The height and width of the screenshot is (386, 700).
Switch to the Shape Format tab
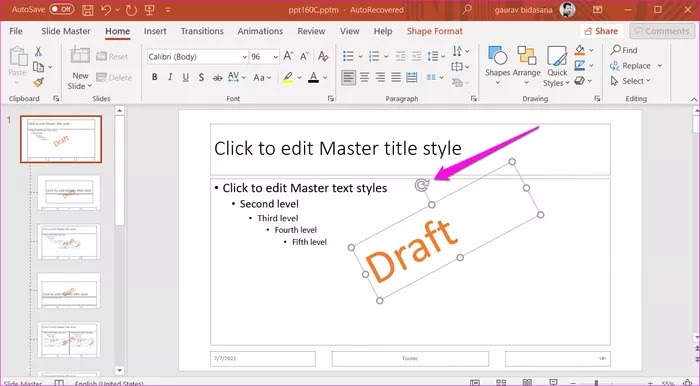[434, 31]
